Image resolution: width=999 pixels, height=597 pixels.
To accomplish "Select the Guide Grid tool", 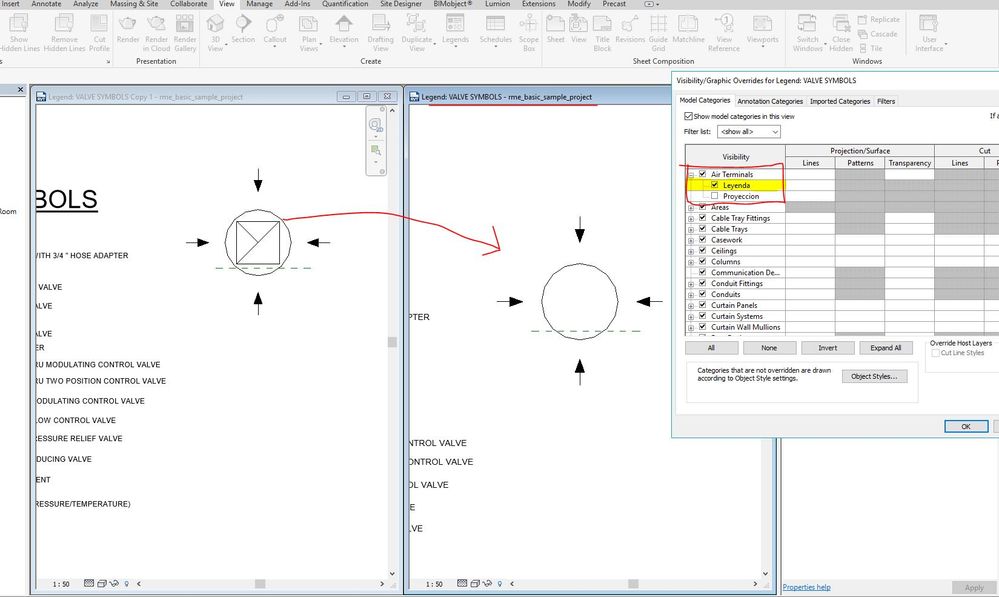I will 658,24.
